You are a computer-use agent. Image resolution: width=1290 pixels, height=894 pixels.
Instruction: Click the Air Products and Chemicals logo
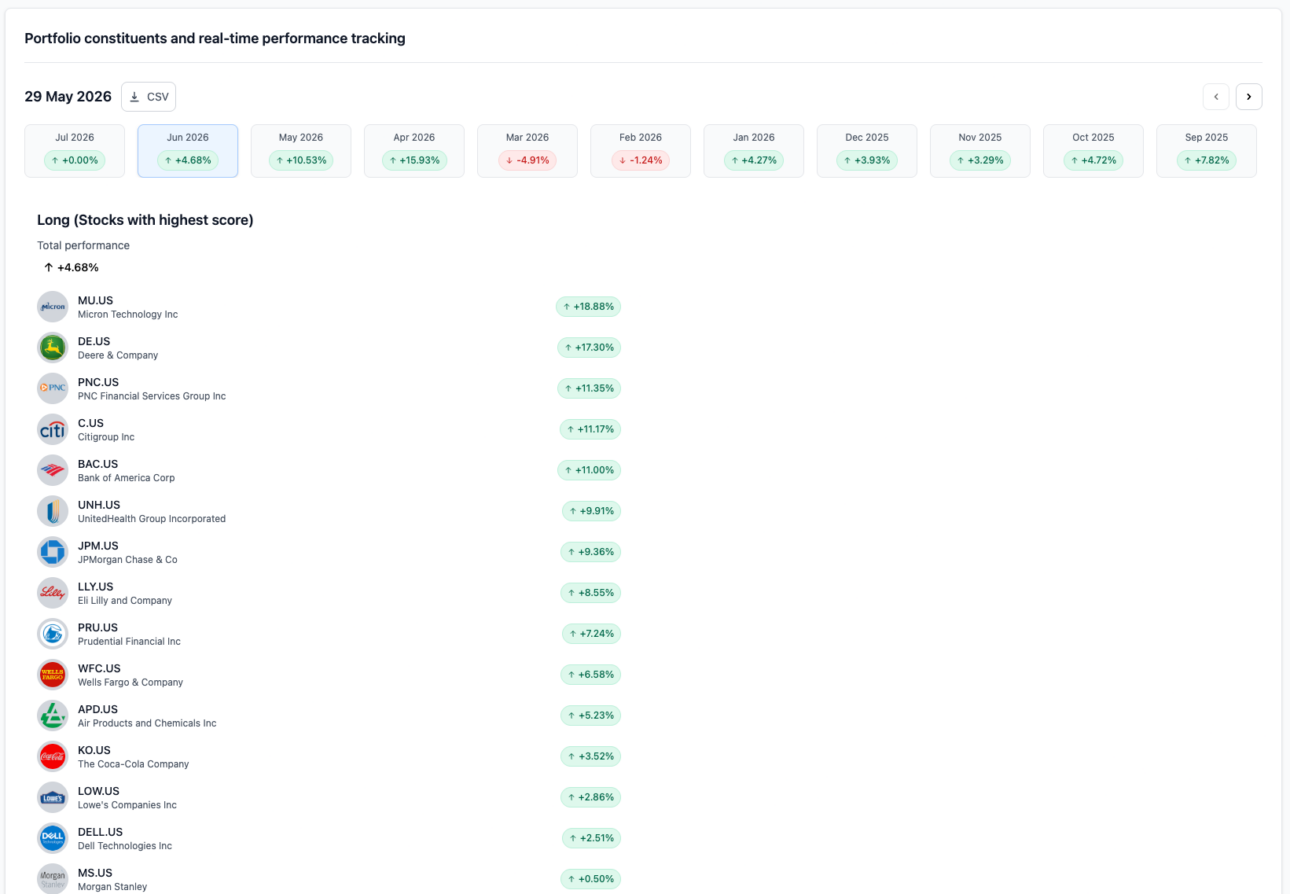(x=52, y=716)
